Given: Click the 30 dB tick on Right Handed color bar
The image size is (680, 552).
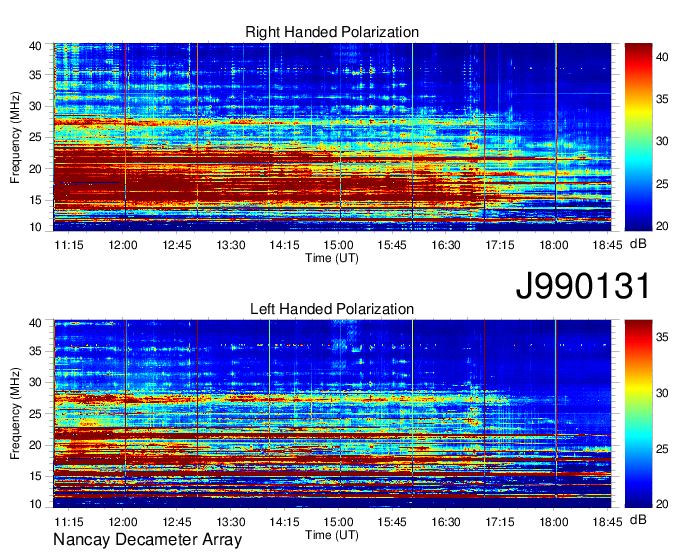Looking at the screenshot, I should point(662,141).
